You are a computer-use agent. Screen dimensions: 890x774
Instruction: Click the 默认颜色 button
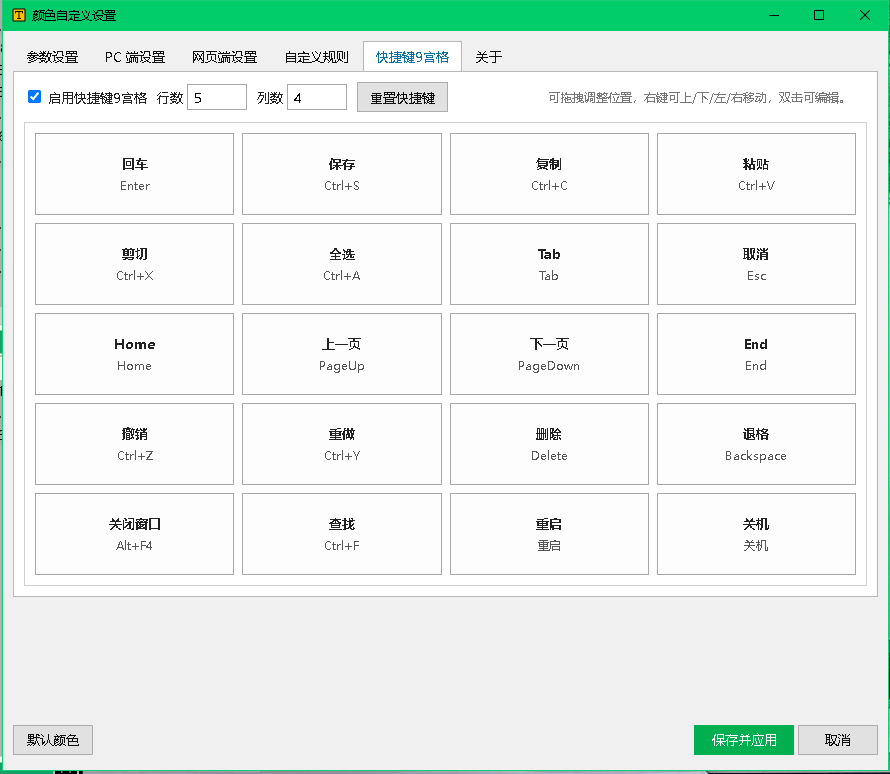[x=53, y=740]
